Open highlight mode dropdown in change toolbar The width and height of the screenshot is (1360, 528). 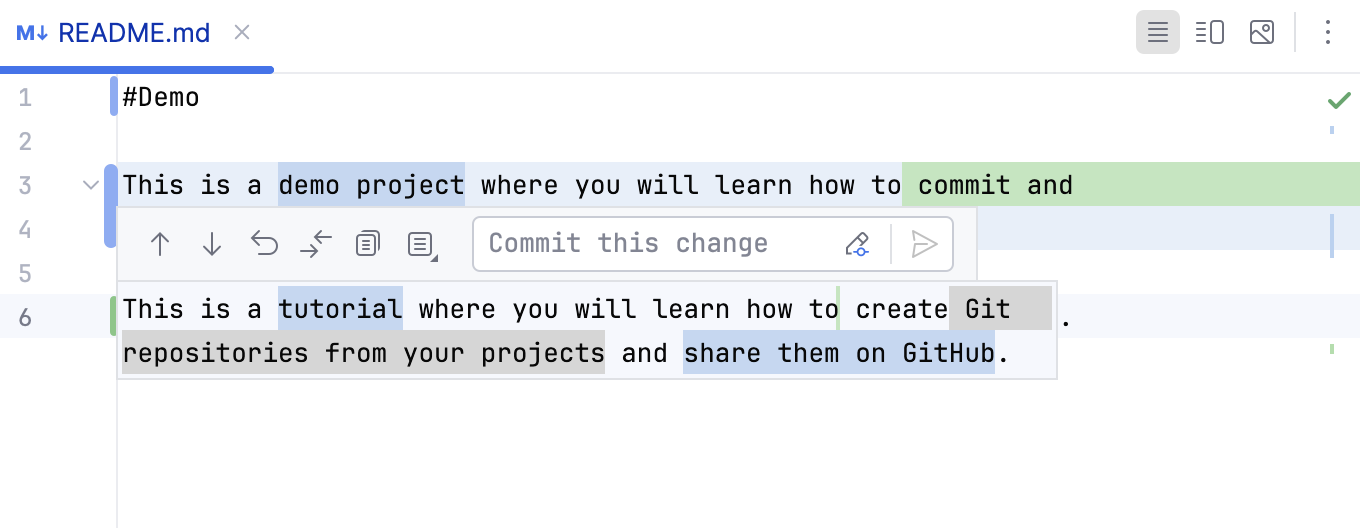click(x=421, y=244)
